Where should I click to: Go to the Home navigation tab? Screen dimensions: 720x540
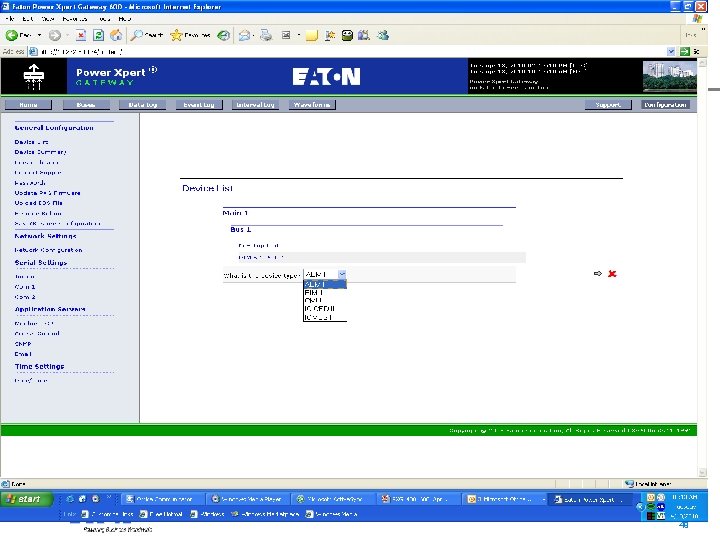[28, 105]
